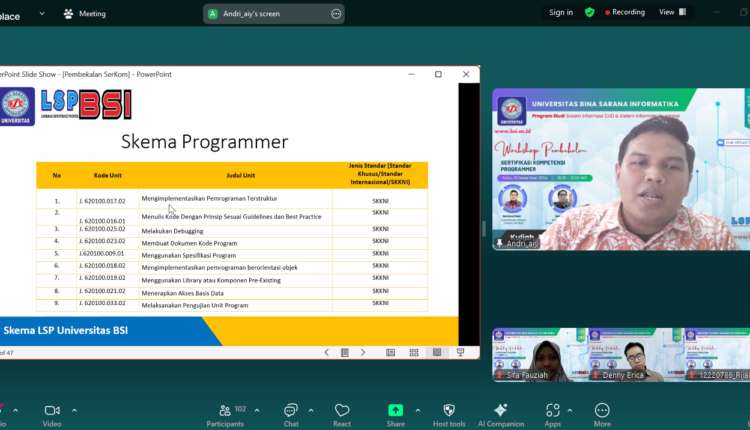Click row Membuat Dokumen Kode Program

click(232, 242)
